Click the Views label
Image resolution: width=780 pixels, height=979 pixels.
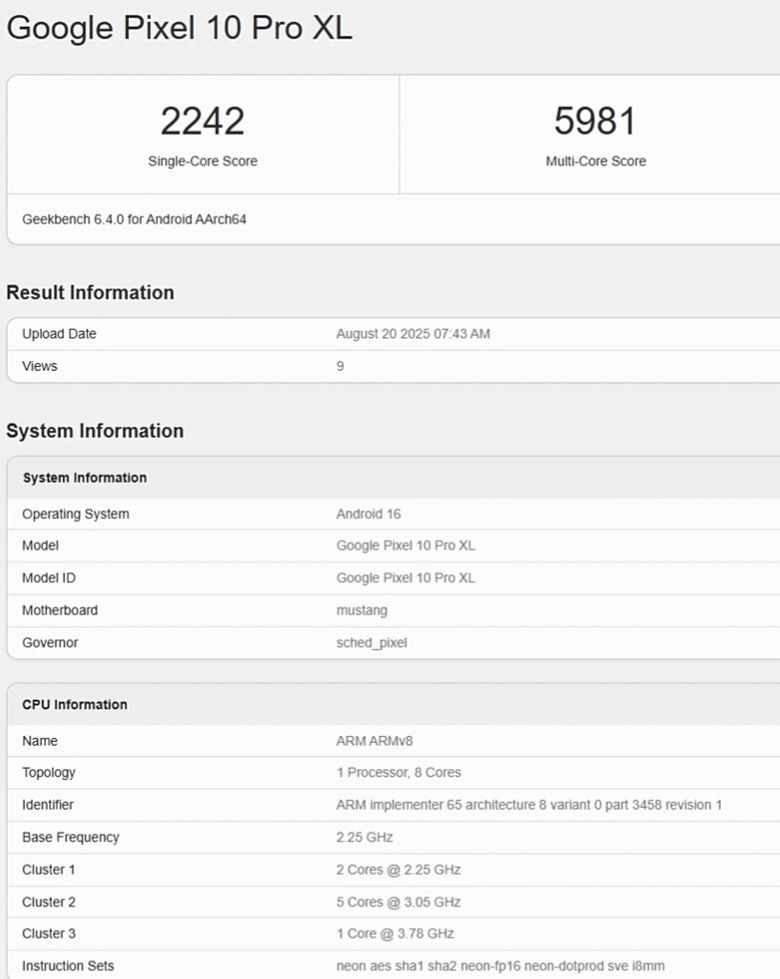click(x=40, y=366)
